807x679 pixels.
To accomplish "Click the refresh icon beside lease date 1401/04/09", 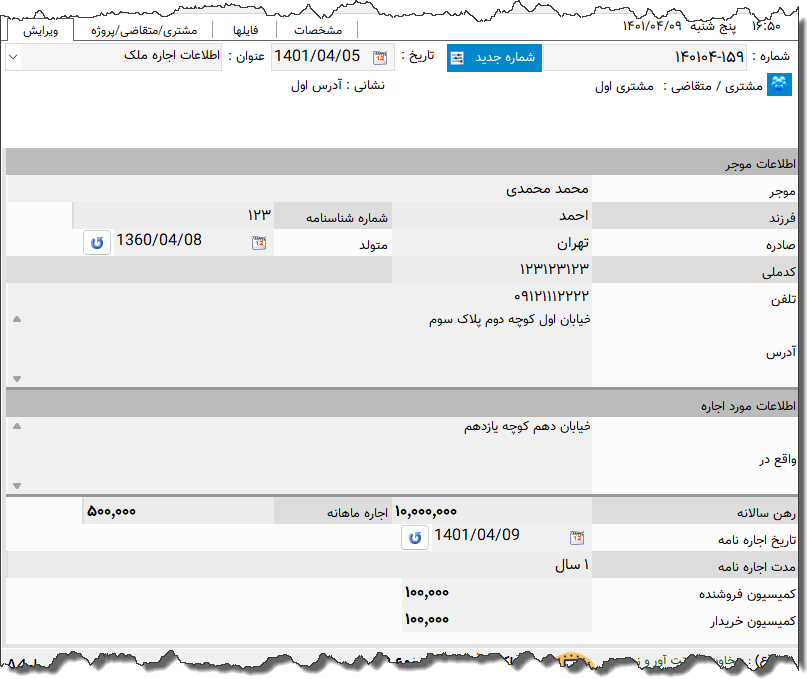I will coord(416,537).
